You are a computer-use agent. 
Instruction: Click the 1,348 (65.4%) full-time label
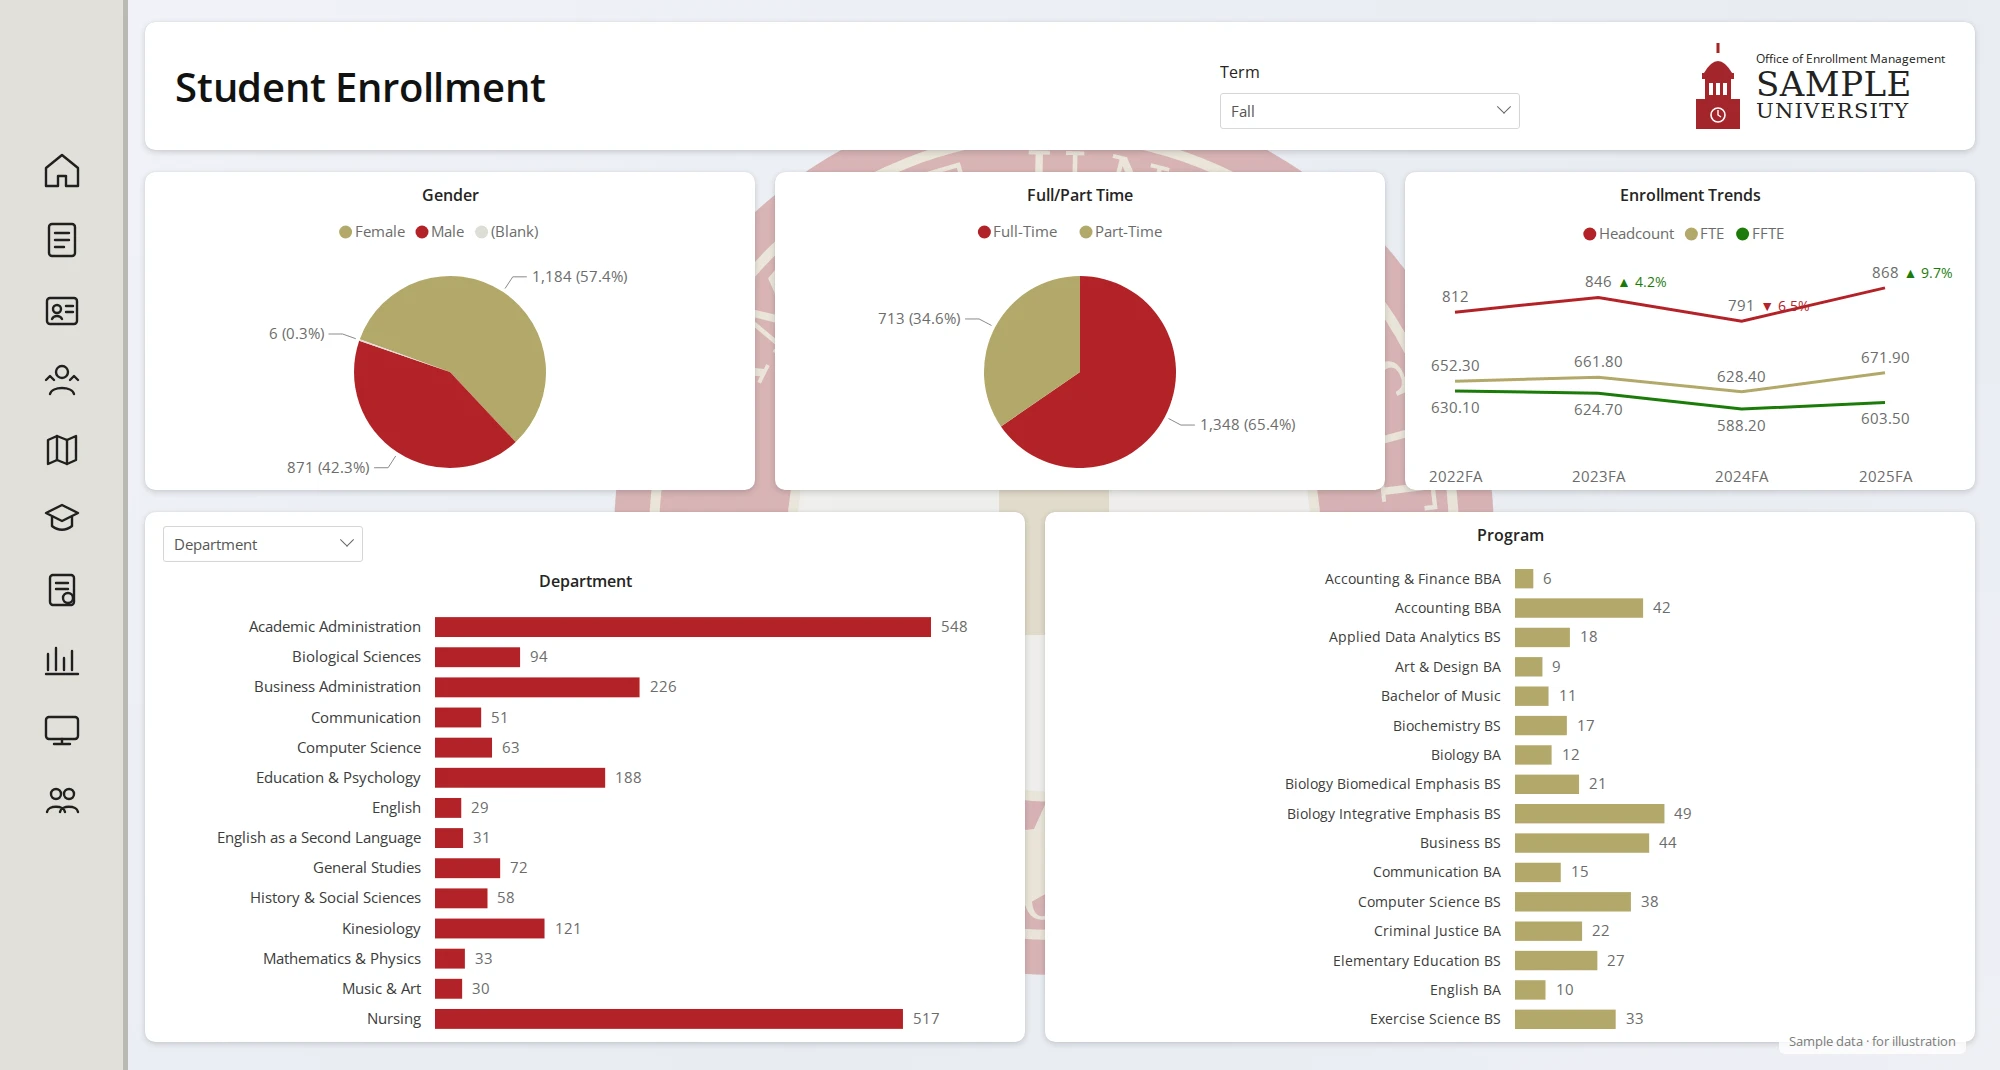click(x=1248, y=425)
